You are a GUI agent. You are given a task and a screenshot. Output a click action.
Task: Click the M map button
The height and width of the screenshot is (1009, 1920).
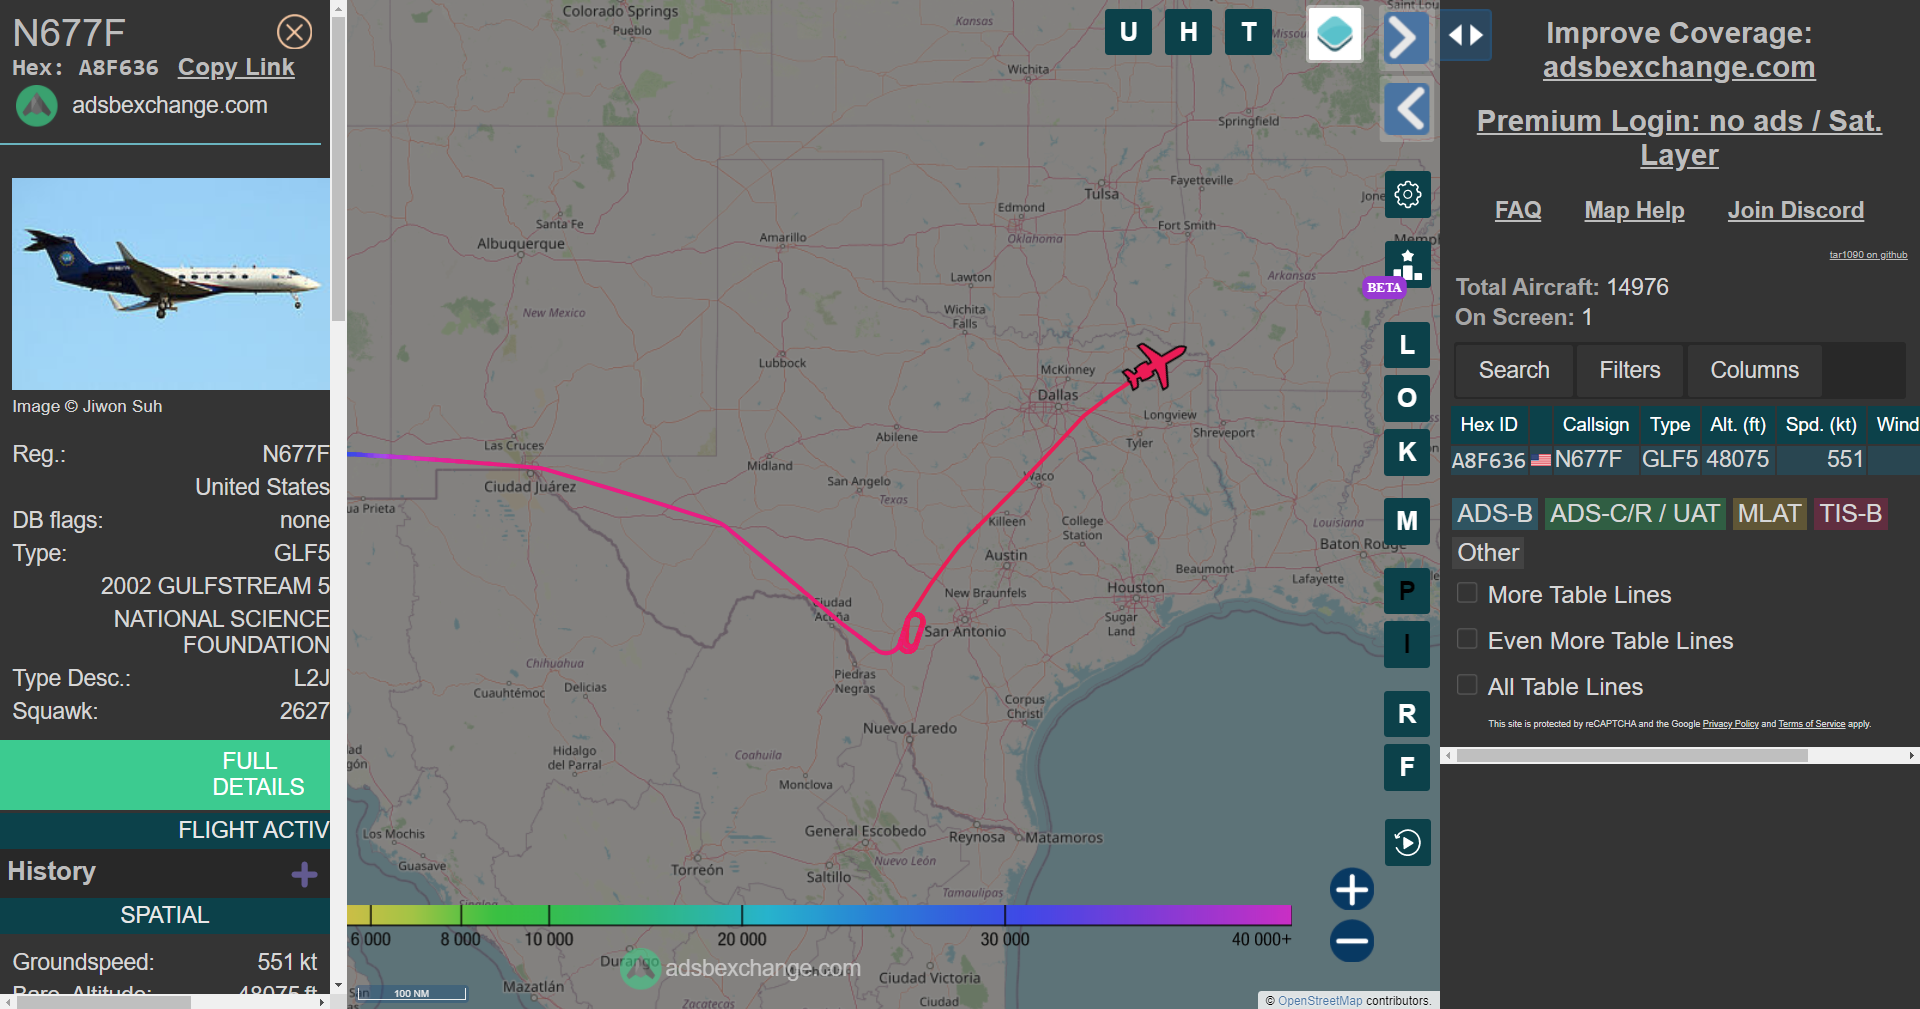(1407, 521)
